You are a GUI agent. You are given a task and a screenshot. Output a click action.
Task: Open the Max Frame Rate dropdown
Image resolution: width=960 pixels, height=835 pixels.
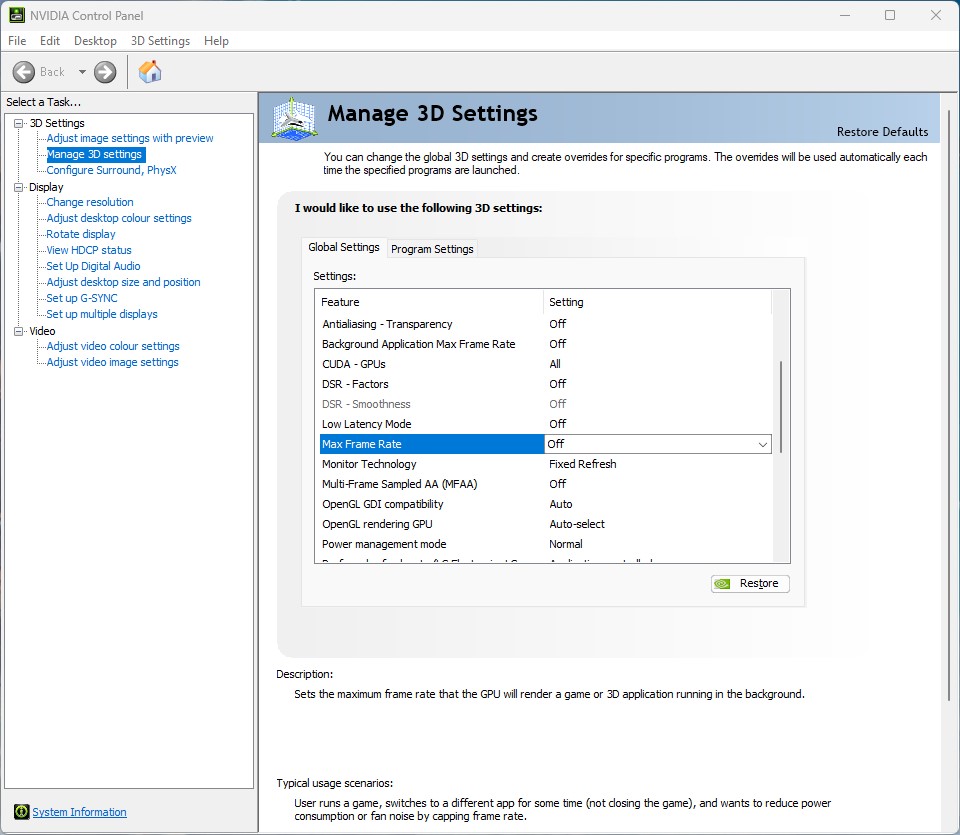tap(762, 444)
